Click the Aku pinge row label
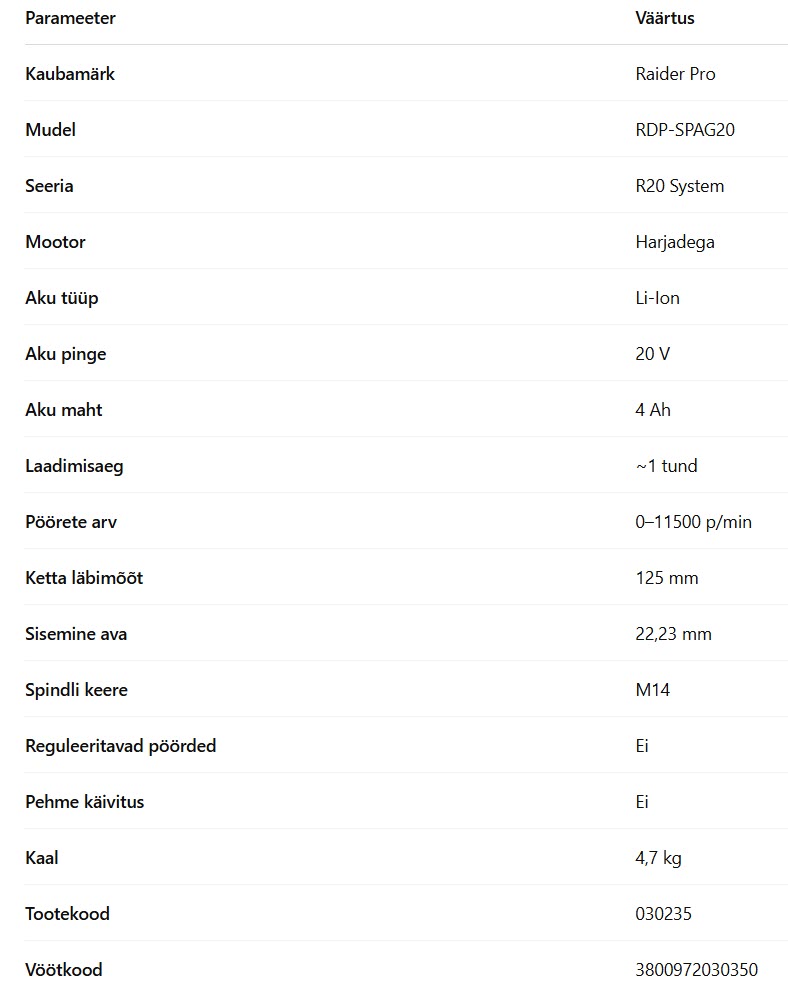 pos(65,354)
